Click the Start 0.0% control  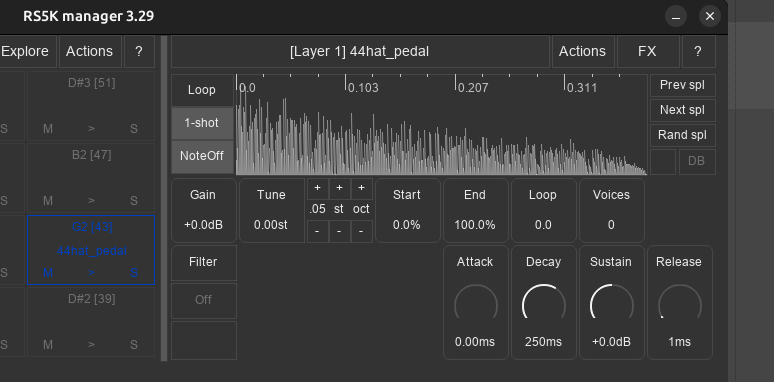[407, 210]
